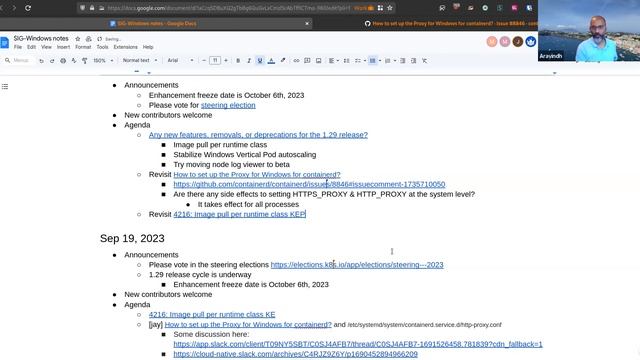The height and width of the screenshot is (360, 640).
Task: Open the text color picker
Action: click(x=271, y=60)
